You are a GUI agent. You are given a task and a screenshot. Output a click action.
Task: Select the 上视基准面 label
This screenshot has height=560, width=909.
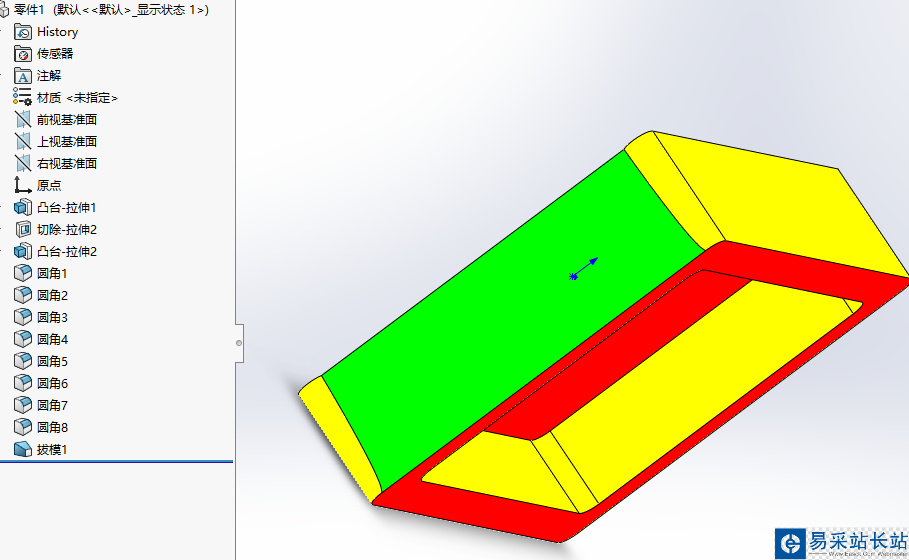click(67, 141)
